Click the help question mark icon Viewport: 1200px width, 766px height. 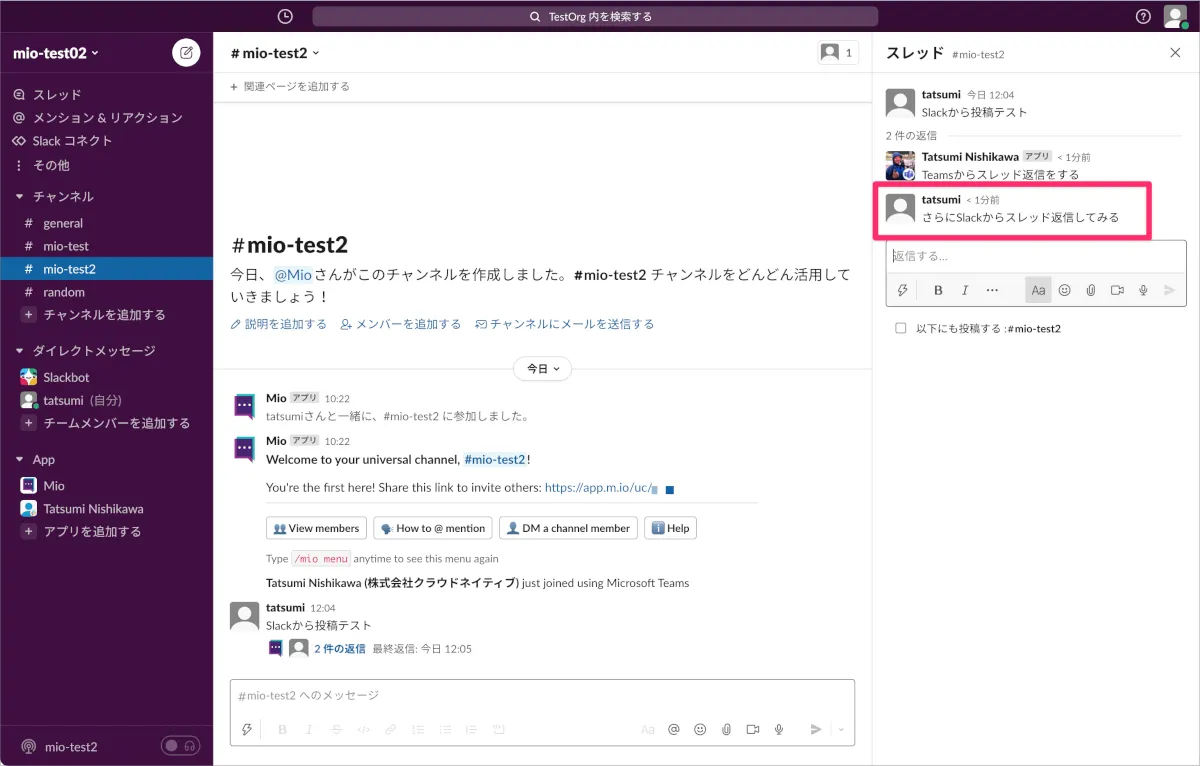click(x=1144, y=16)
